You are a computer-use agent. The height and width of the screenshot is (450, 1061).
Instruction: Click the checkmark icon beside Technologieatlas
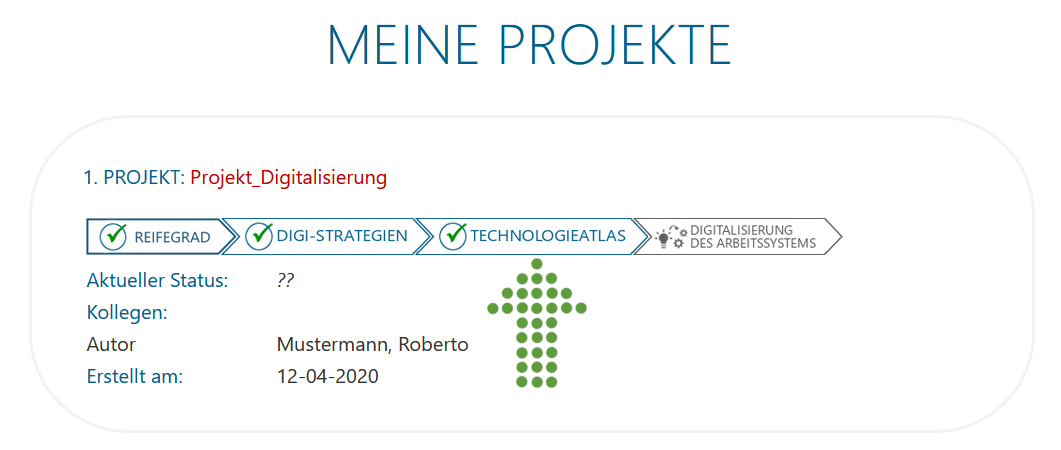[x=453, y=235]
